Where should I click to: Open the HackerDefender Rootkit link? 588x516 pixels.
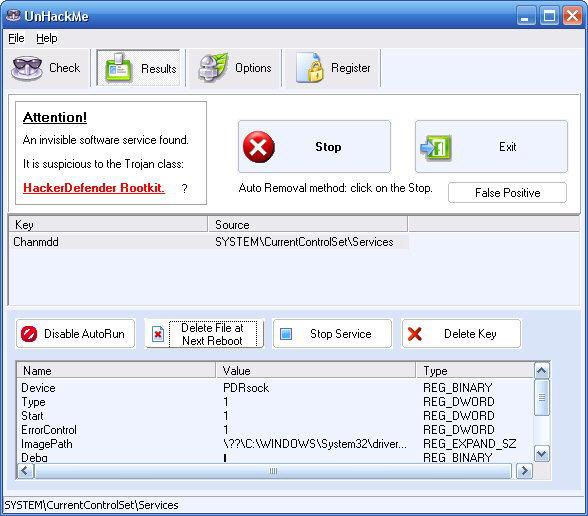pos(94,188)
